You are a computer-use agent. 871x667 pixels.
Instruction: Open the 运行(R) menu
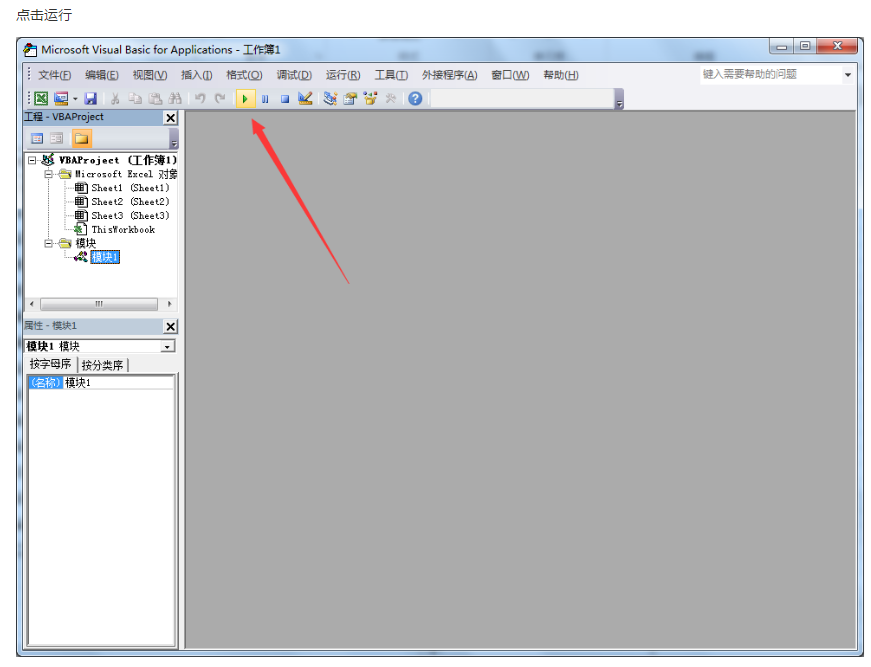point(343,75)
